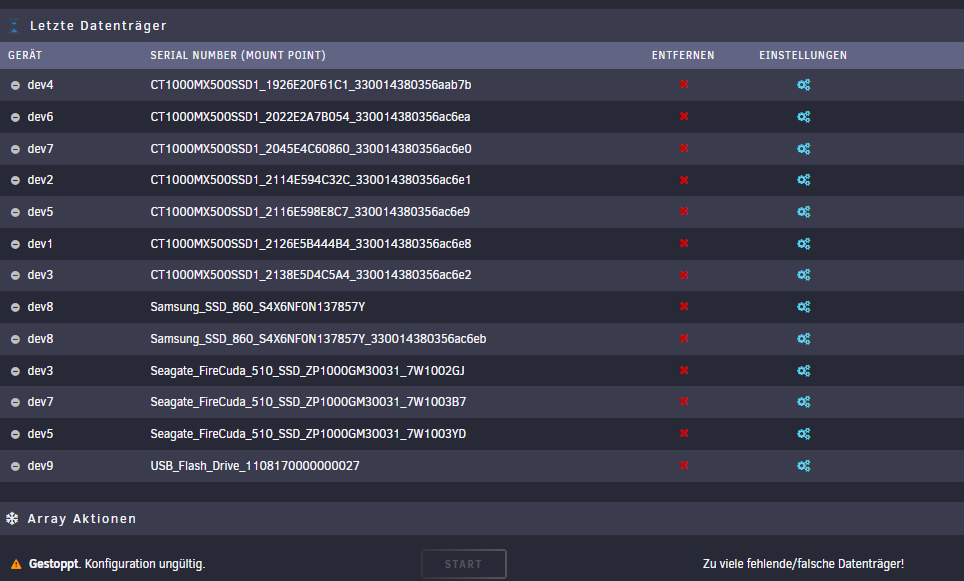Click the minus status icon beside dev9
This screenshot has width=964, height=581.
click(x=15, y=467)
